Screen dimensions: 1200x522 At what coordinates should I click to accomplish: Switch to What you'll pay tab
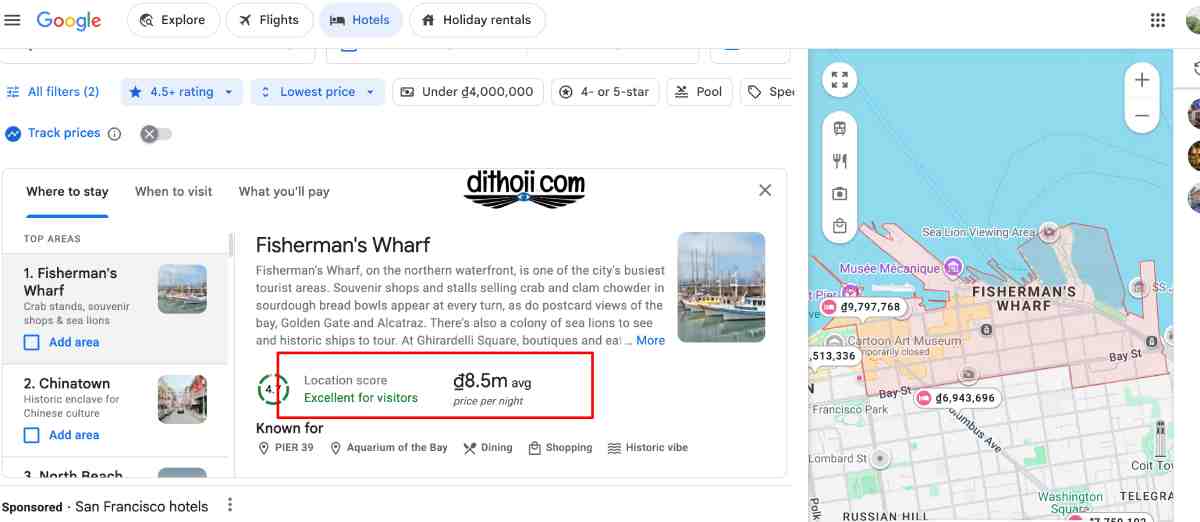(284, 192)
